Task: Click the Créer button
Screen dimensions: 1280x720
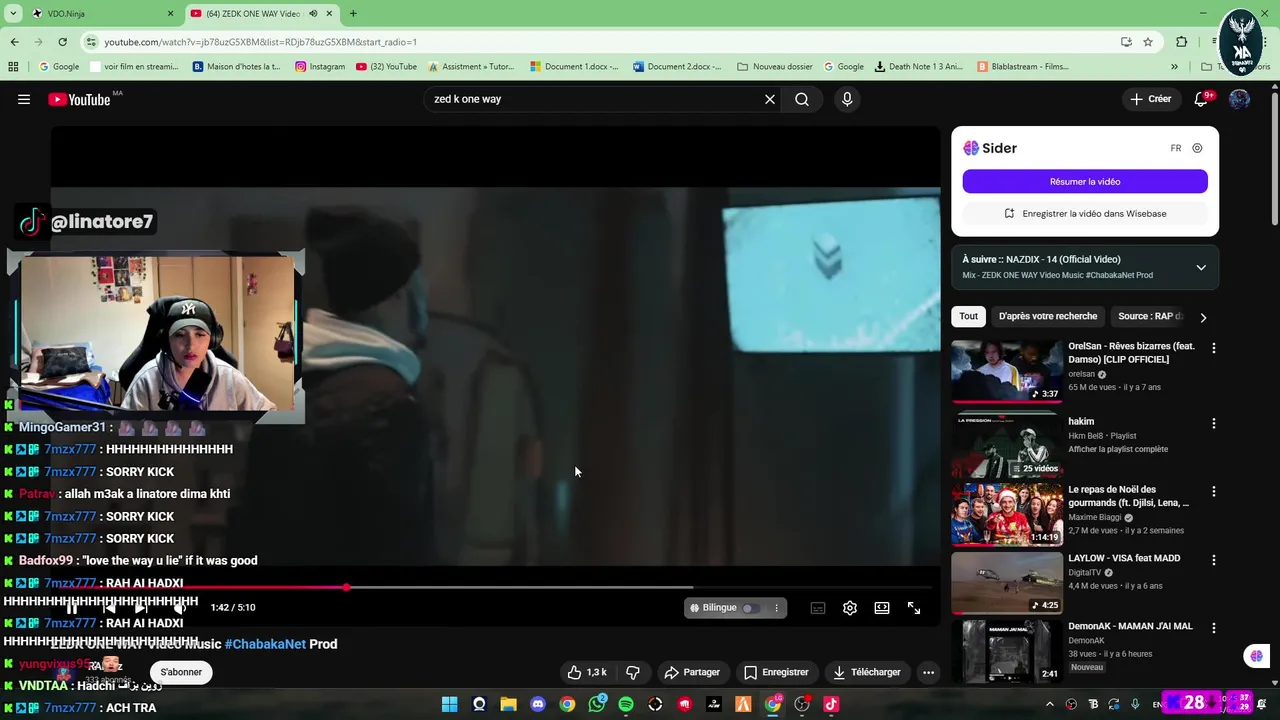Action: (1151, 99)
